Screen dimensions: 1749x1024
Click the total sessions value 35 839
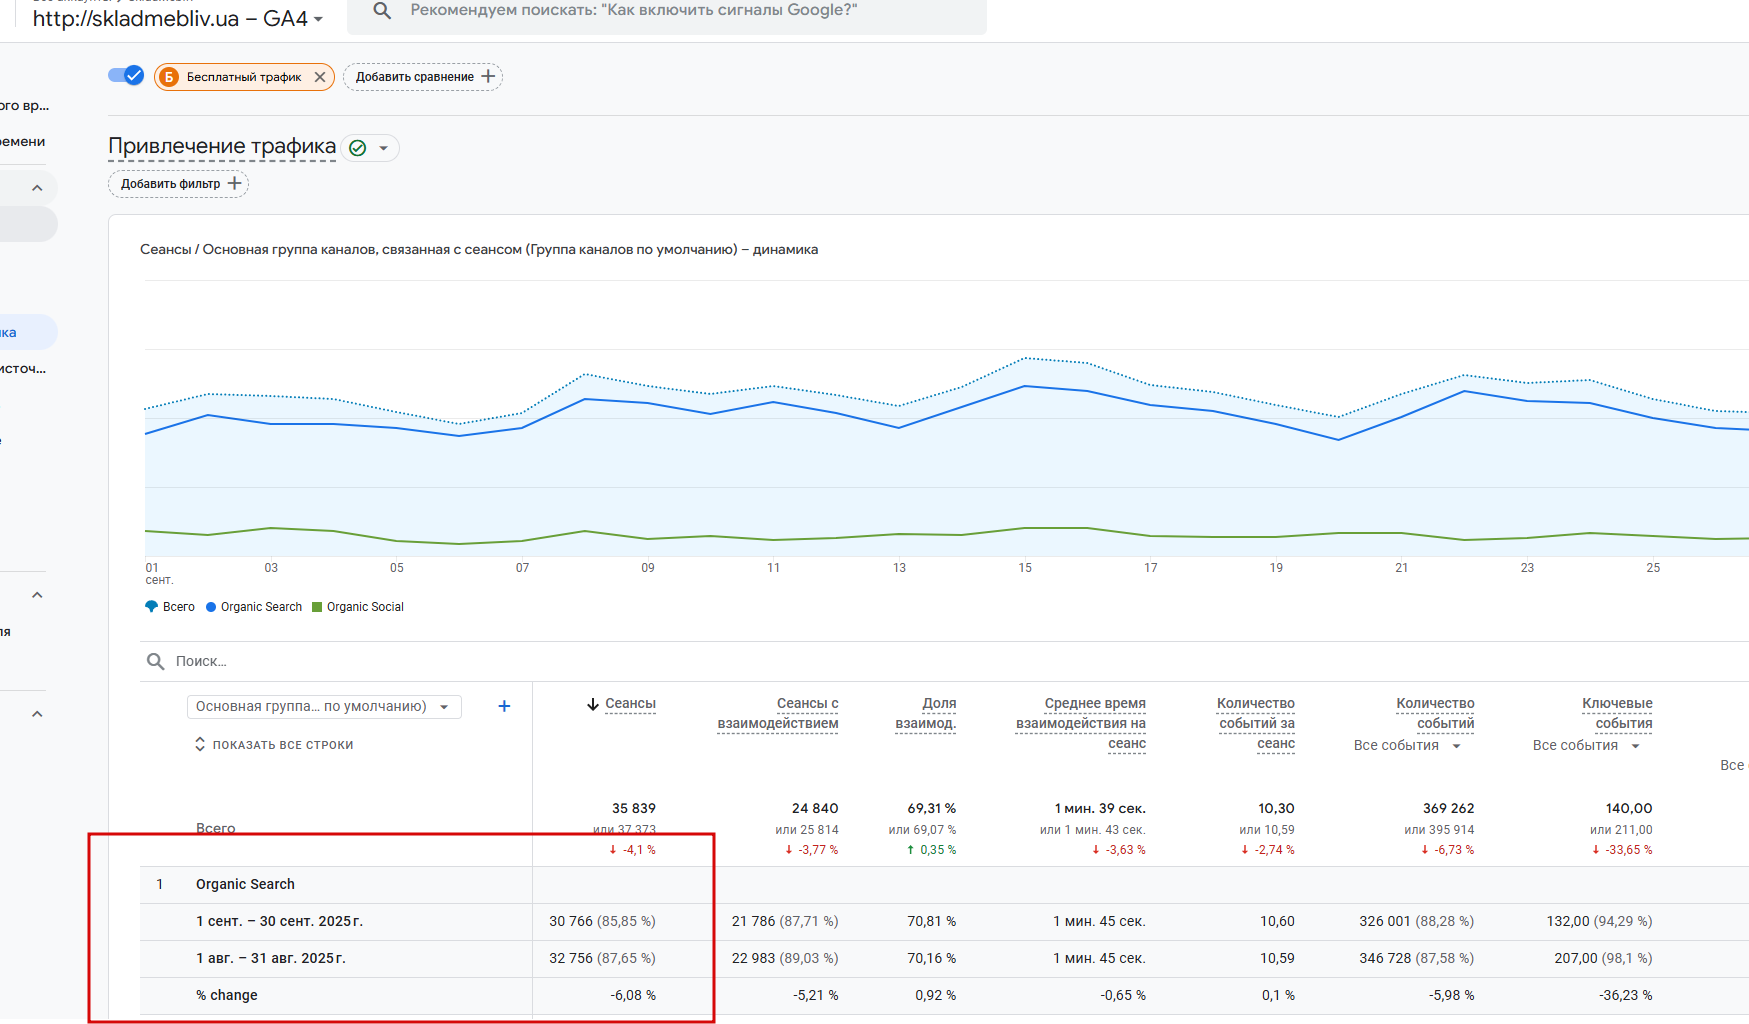coord(634,809)
